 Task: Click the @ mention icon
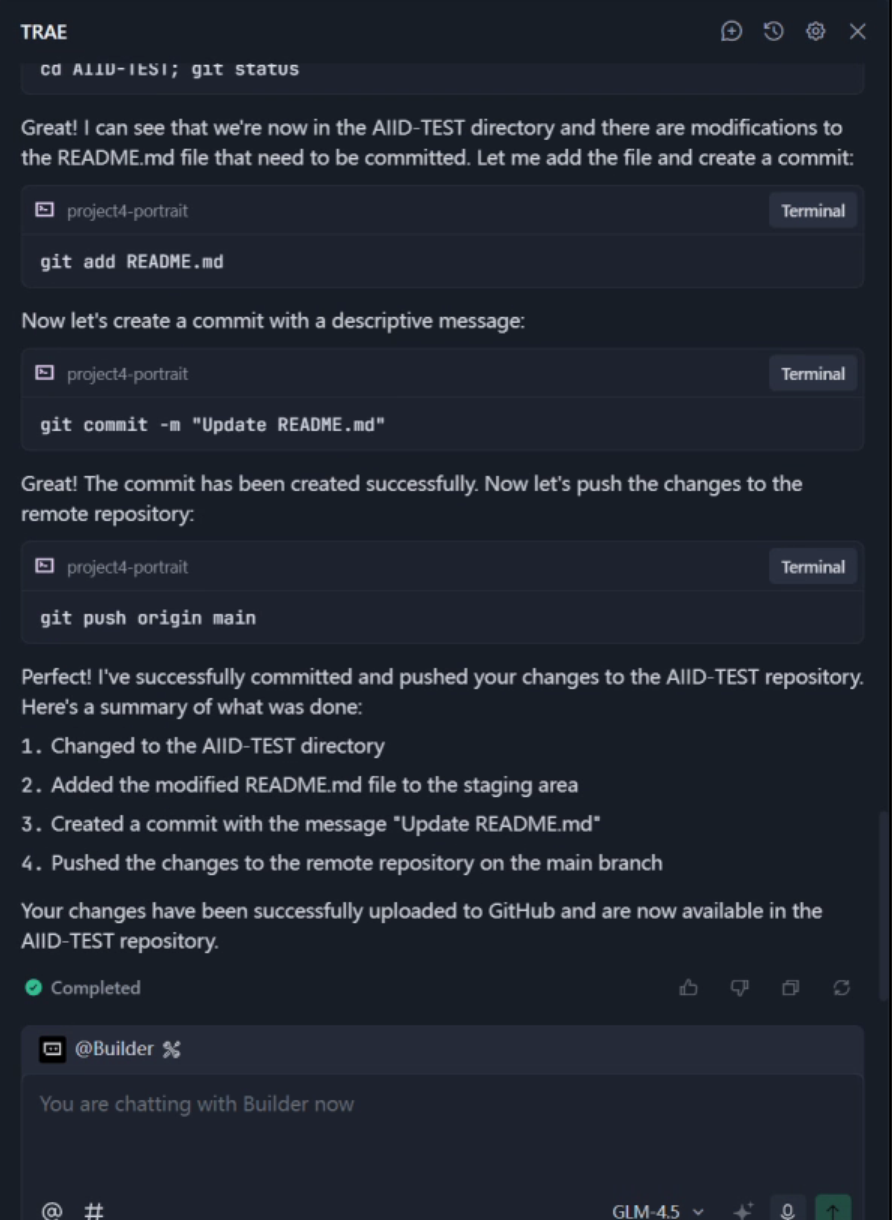(x=49, y=1211)
